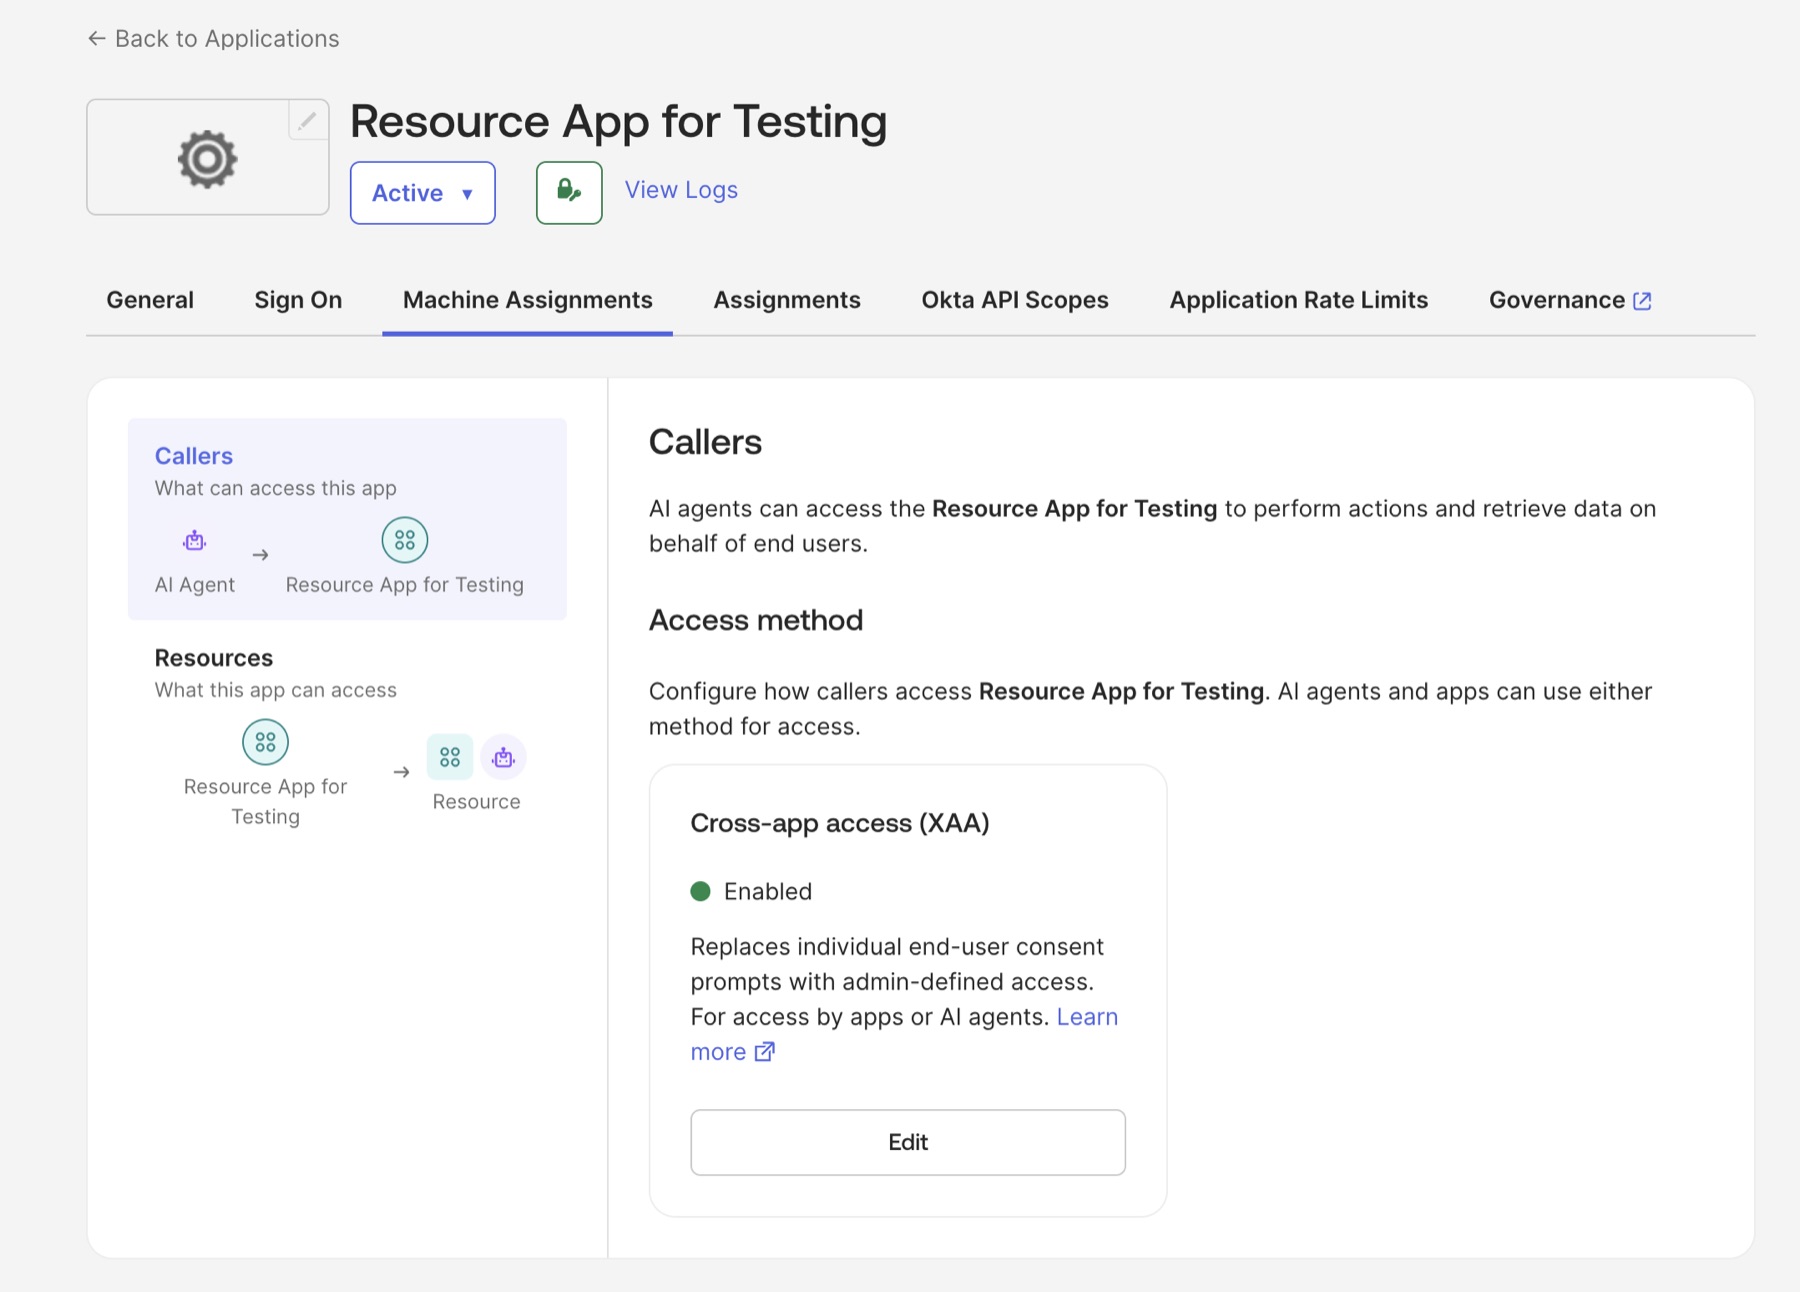Click arrow pointing to Resource icons
The width and height of the screenshot is (1800, 1292).
tap(401, 772)
